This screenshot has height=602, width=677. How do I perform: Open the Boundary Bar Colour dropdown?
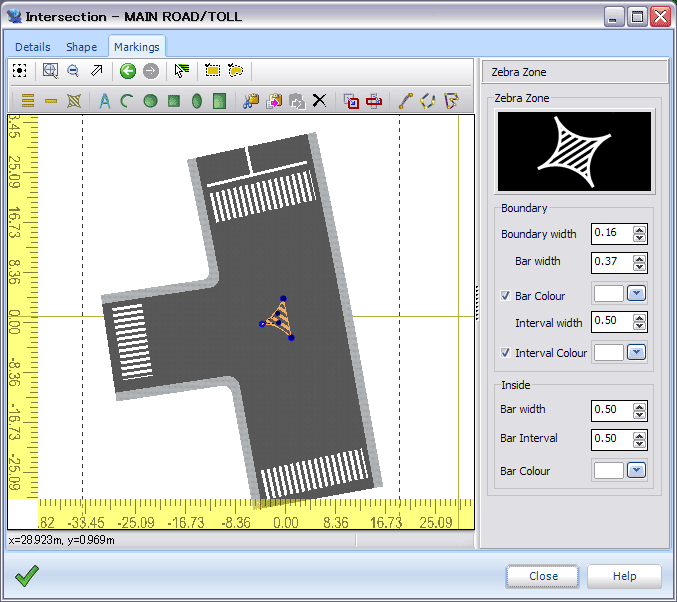tap(636, 294)
